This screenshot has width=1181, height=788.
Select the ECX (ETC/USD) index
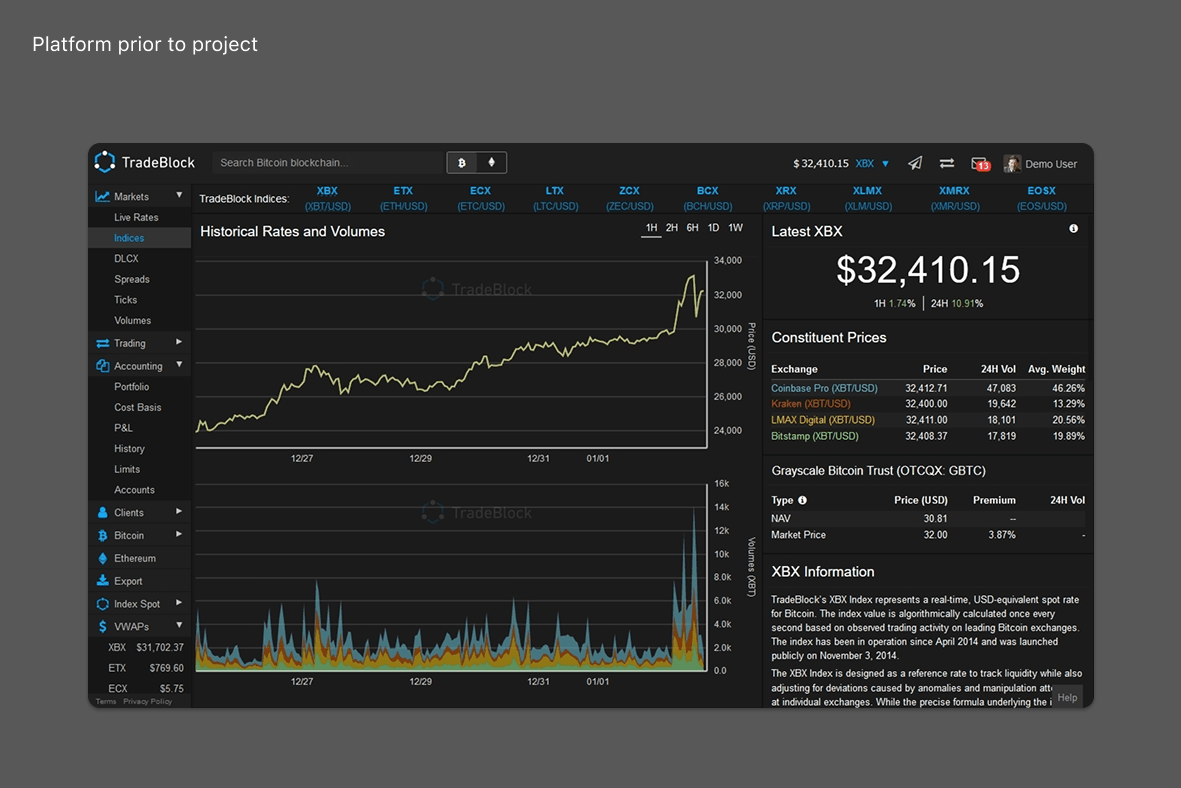(481, 198)
